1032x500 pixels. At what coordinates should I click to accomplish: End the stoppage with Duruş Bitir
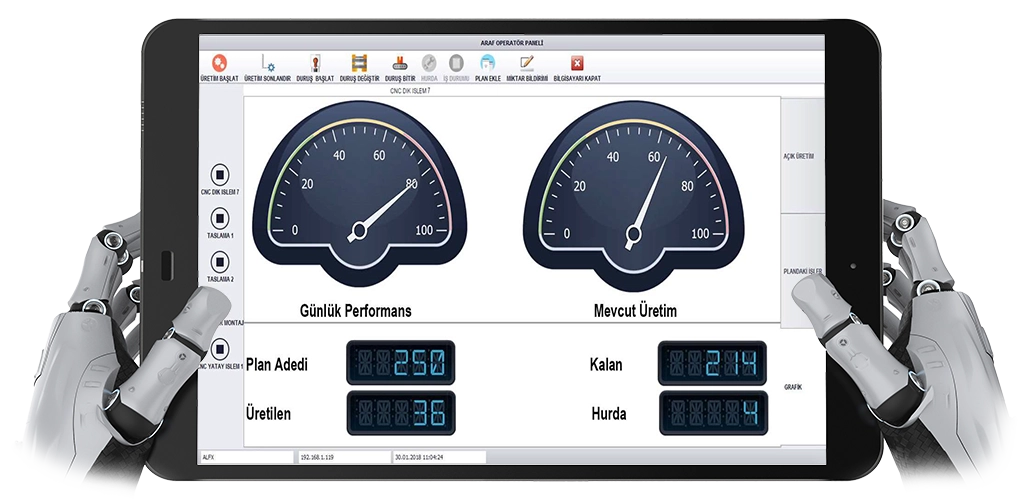click(400, 63)
